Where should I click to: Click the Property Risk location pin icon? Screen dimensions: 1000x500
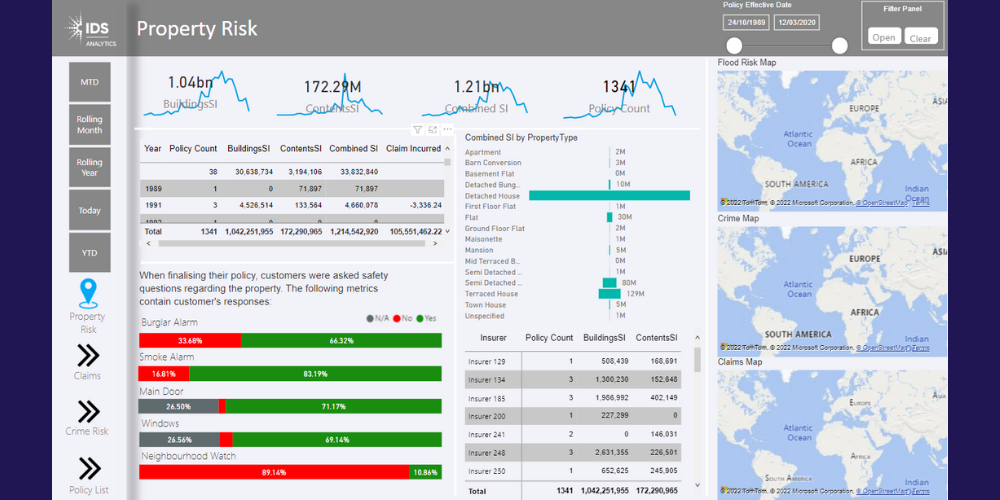pos(88,293)
